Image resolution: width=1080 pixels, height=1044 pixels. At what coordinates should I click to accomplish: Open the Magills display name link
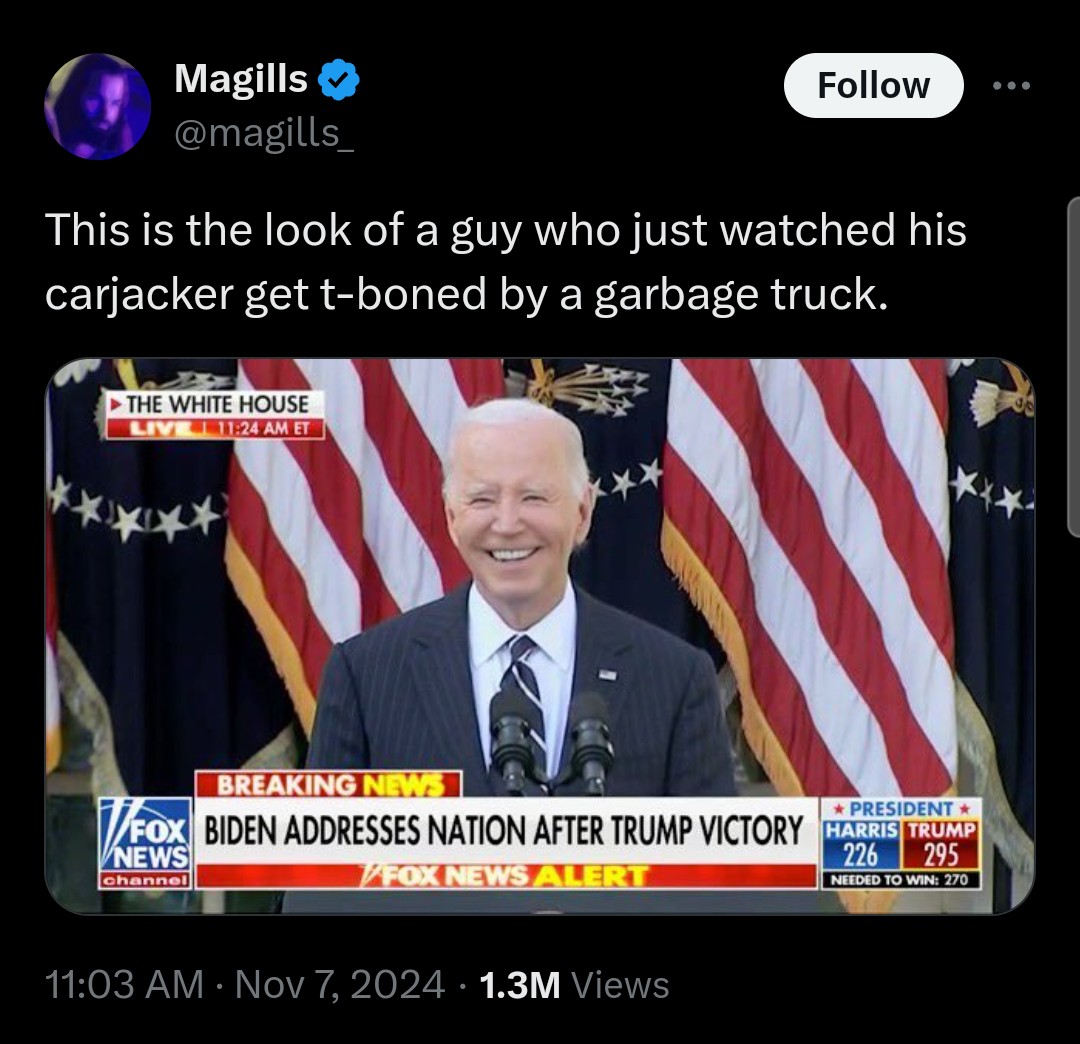[240, 79]
